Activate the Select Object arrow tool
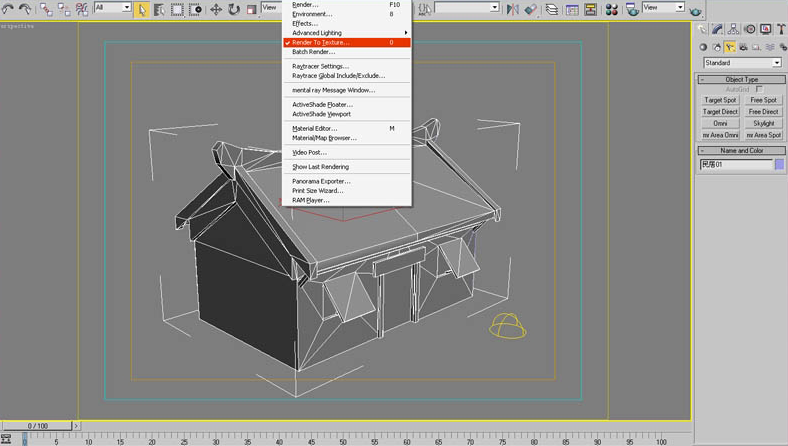The width and height of the screenshot is (788, 446). pyautogui.click(x=143, y=9)
